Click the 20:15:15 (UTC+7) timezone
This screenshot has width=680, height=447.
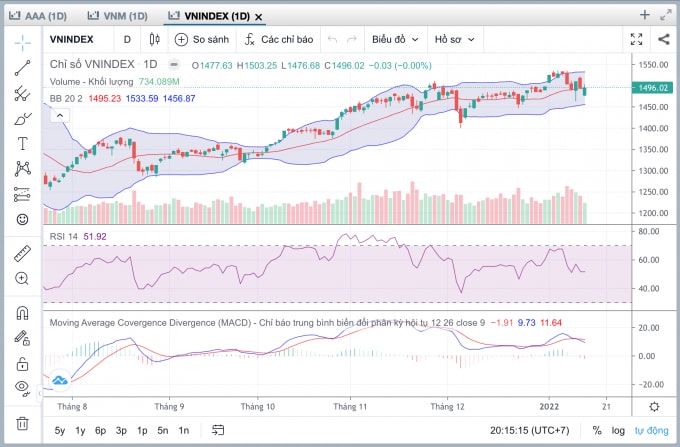point(530,431)
